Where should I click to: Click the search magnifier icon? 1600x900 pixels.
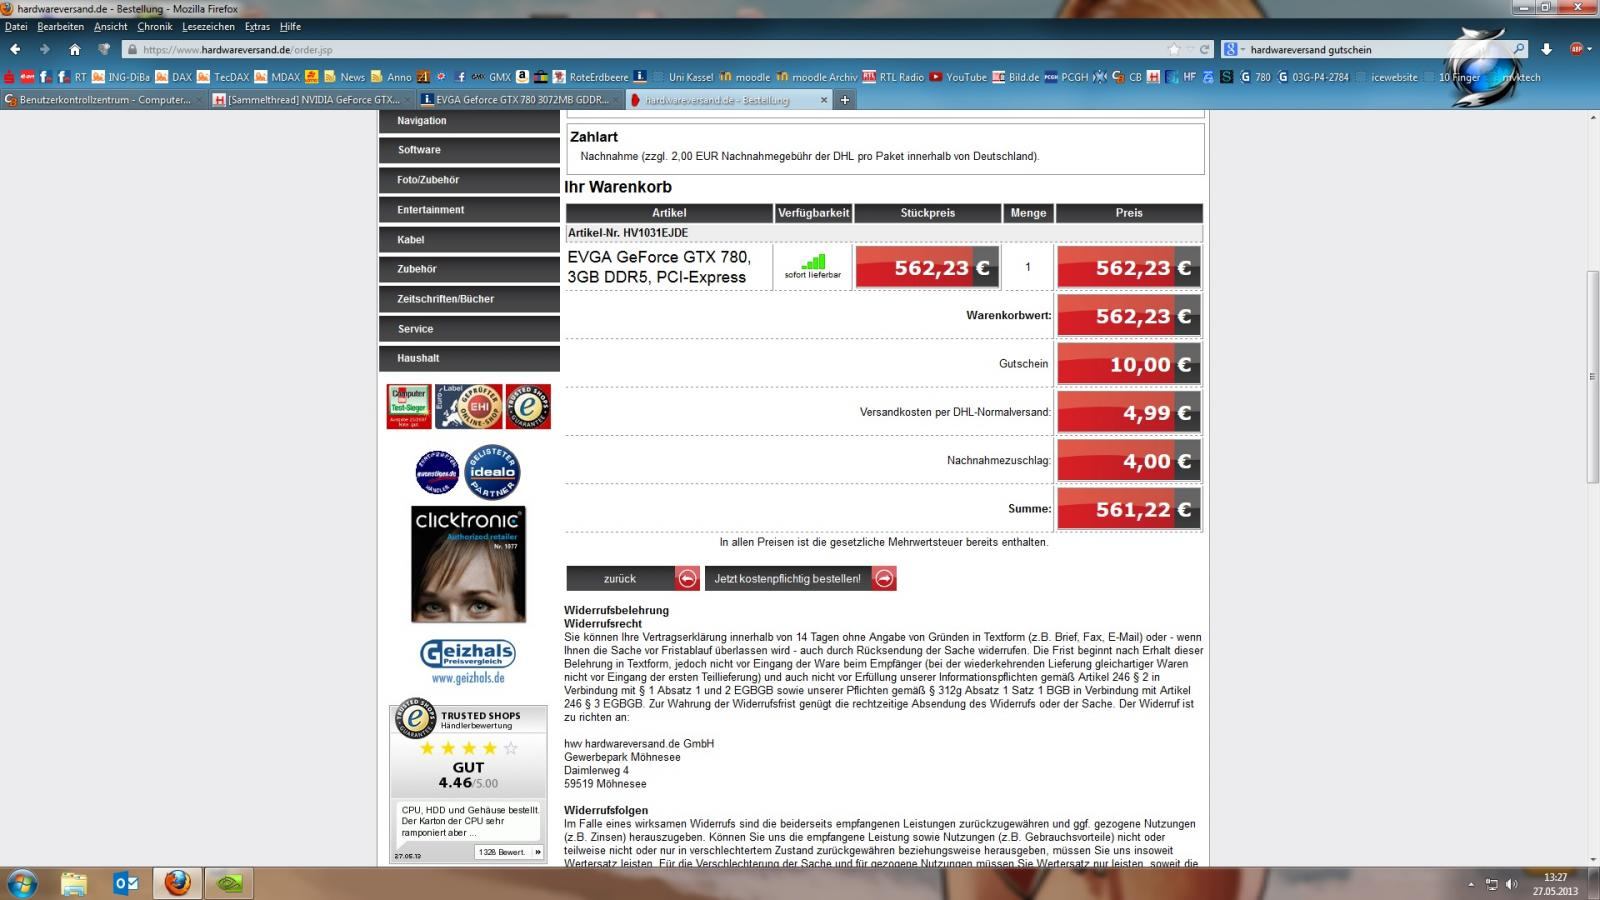1519,49
